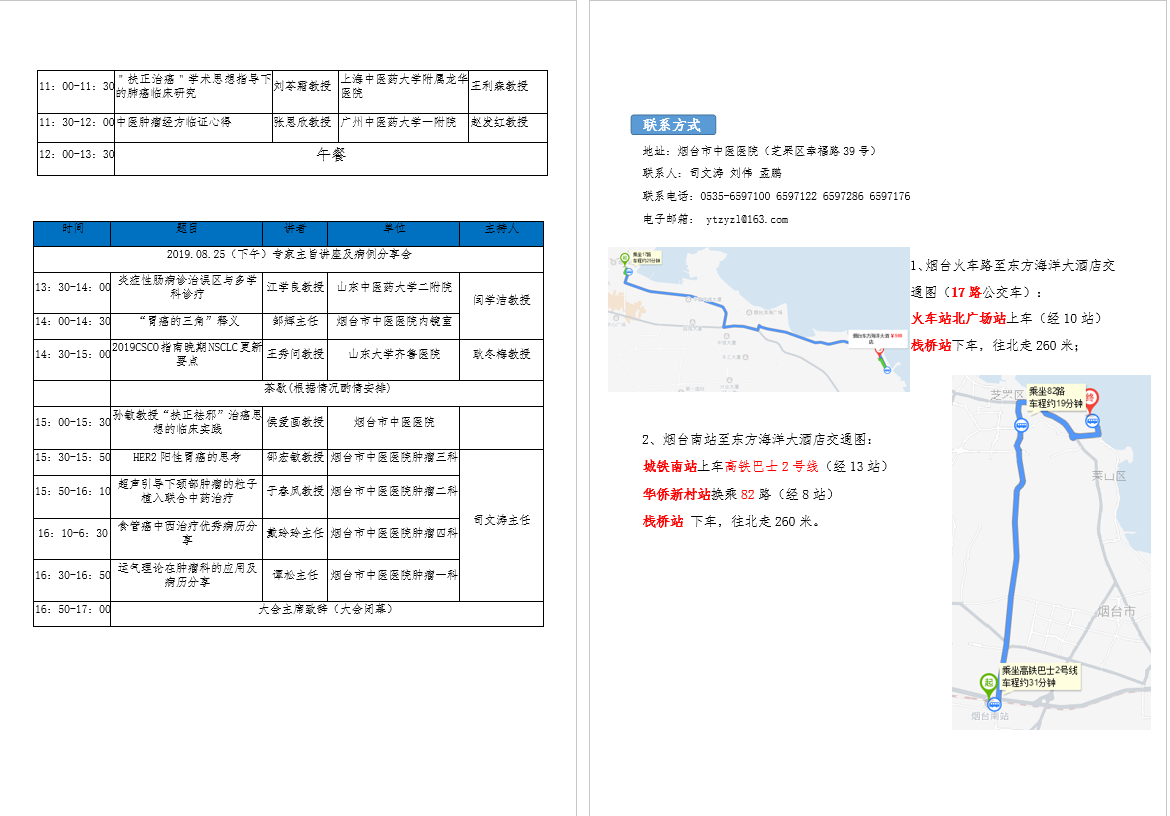Click the red destination pin on the top map
Image resolution: width=1170 pixels, height=816 pixels.
click(x=879, y=354)
